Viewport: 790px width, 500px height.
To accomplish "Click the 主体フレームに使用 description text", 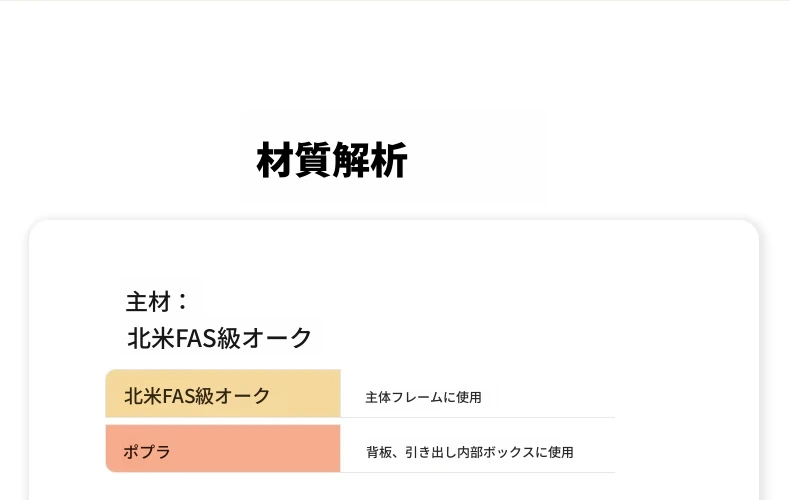I will (423, 397).
